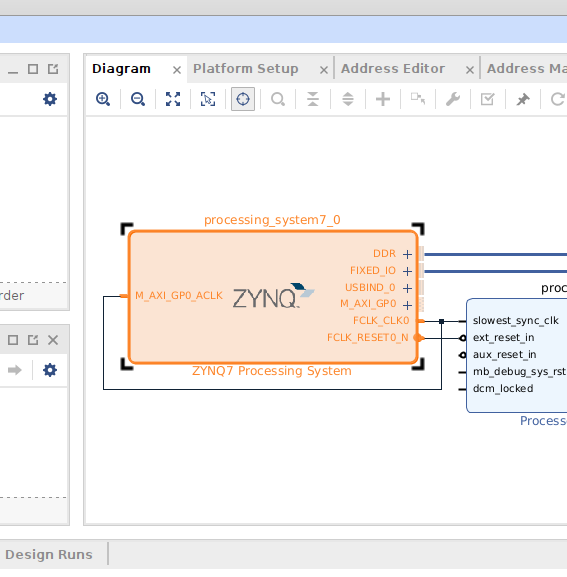Select the processing_system7_0 block name

272,220
